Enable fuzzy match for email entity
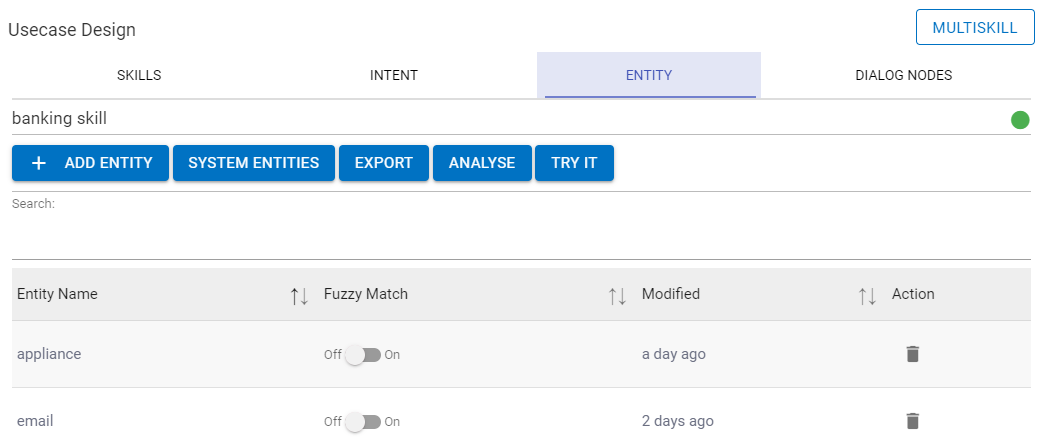Image resolution: width=1050 pixels, height=437 pixels. (x=362, y=422)
